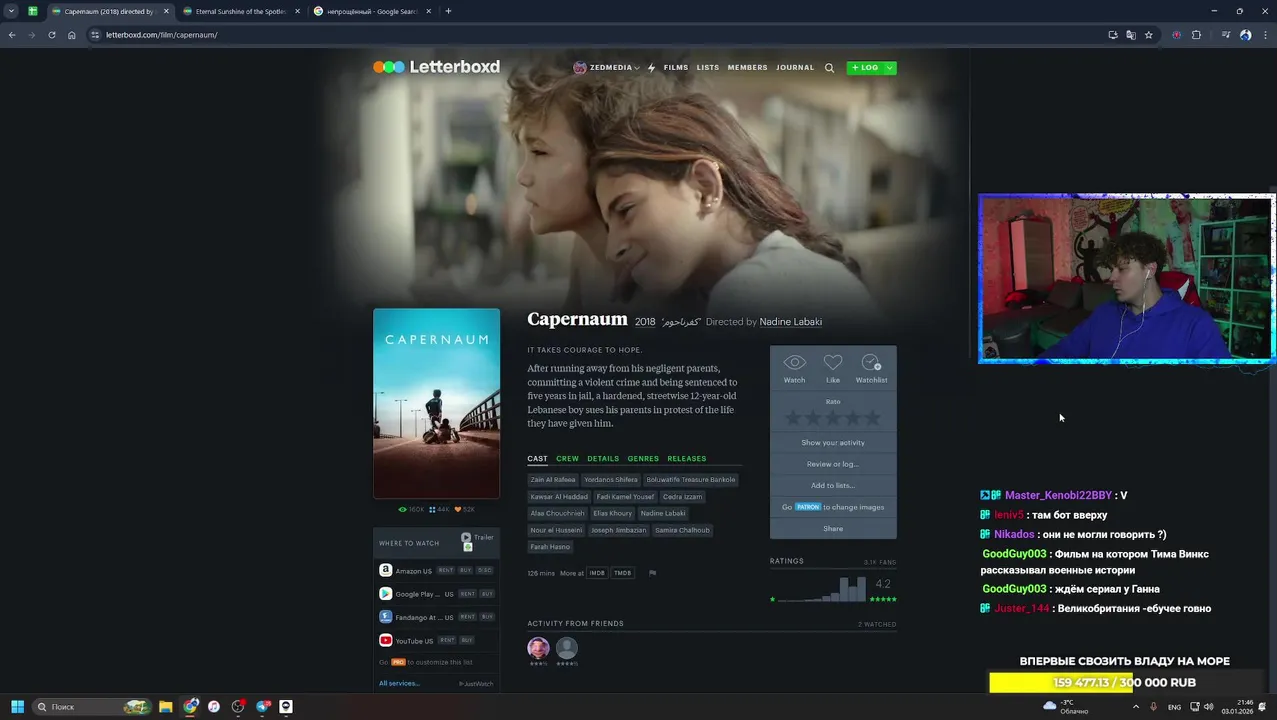This screenshot has height=720, width=1277.
Task: Click Add to lists...
Action: pos(833,486)
